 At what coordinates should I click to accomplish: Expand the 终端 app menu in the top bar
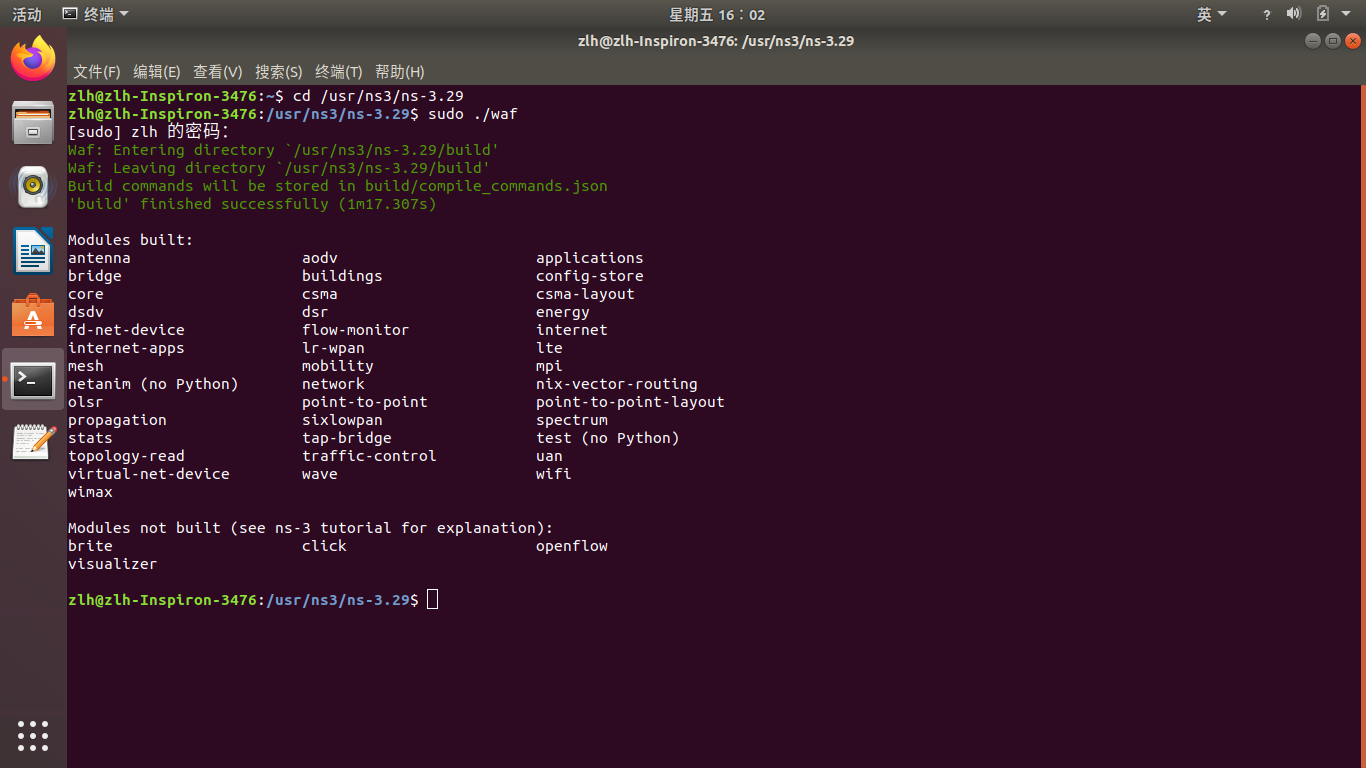coord(95,14)
